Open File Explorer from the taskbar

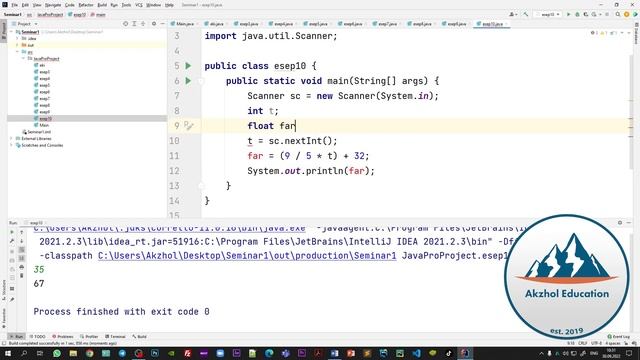pos(73,353)
